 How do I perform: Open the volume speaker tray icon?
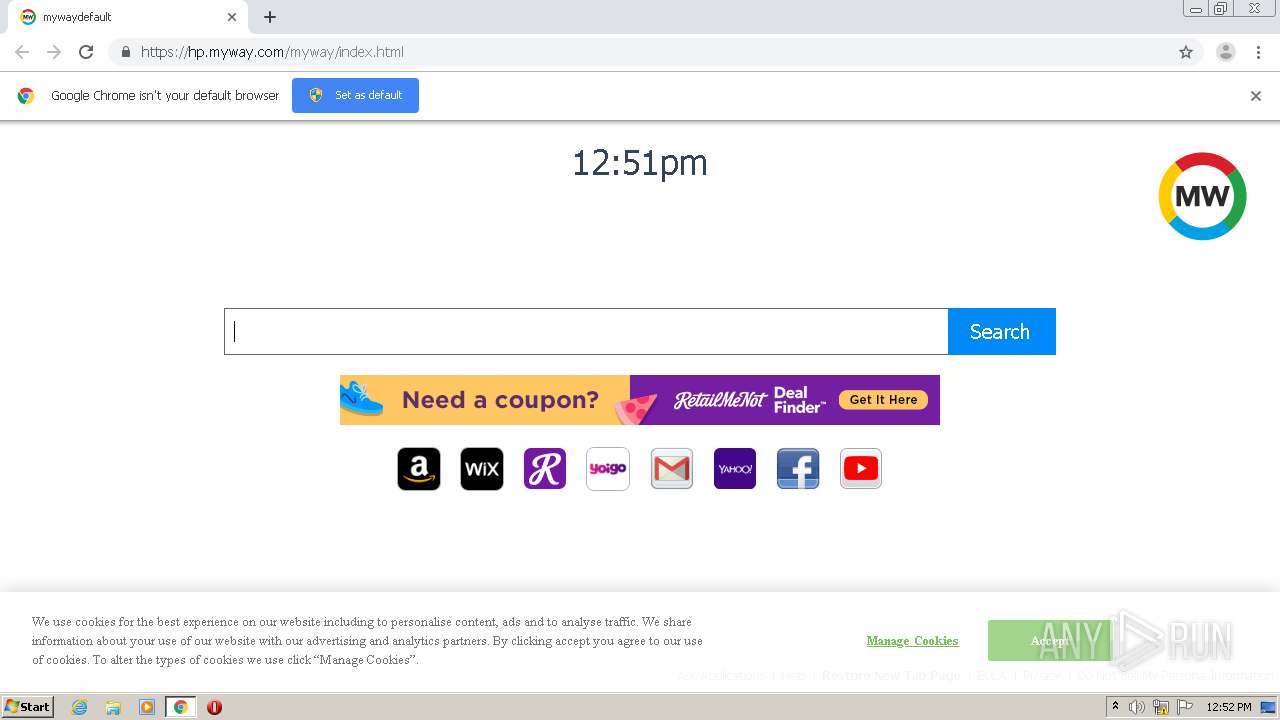pyautogui.click(x=1137, y=707)
